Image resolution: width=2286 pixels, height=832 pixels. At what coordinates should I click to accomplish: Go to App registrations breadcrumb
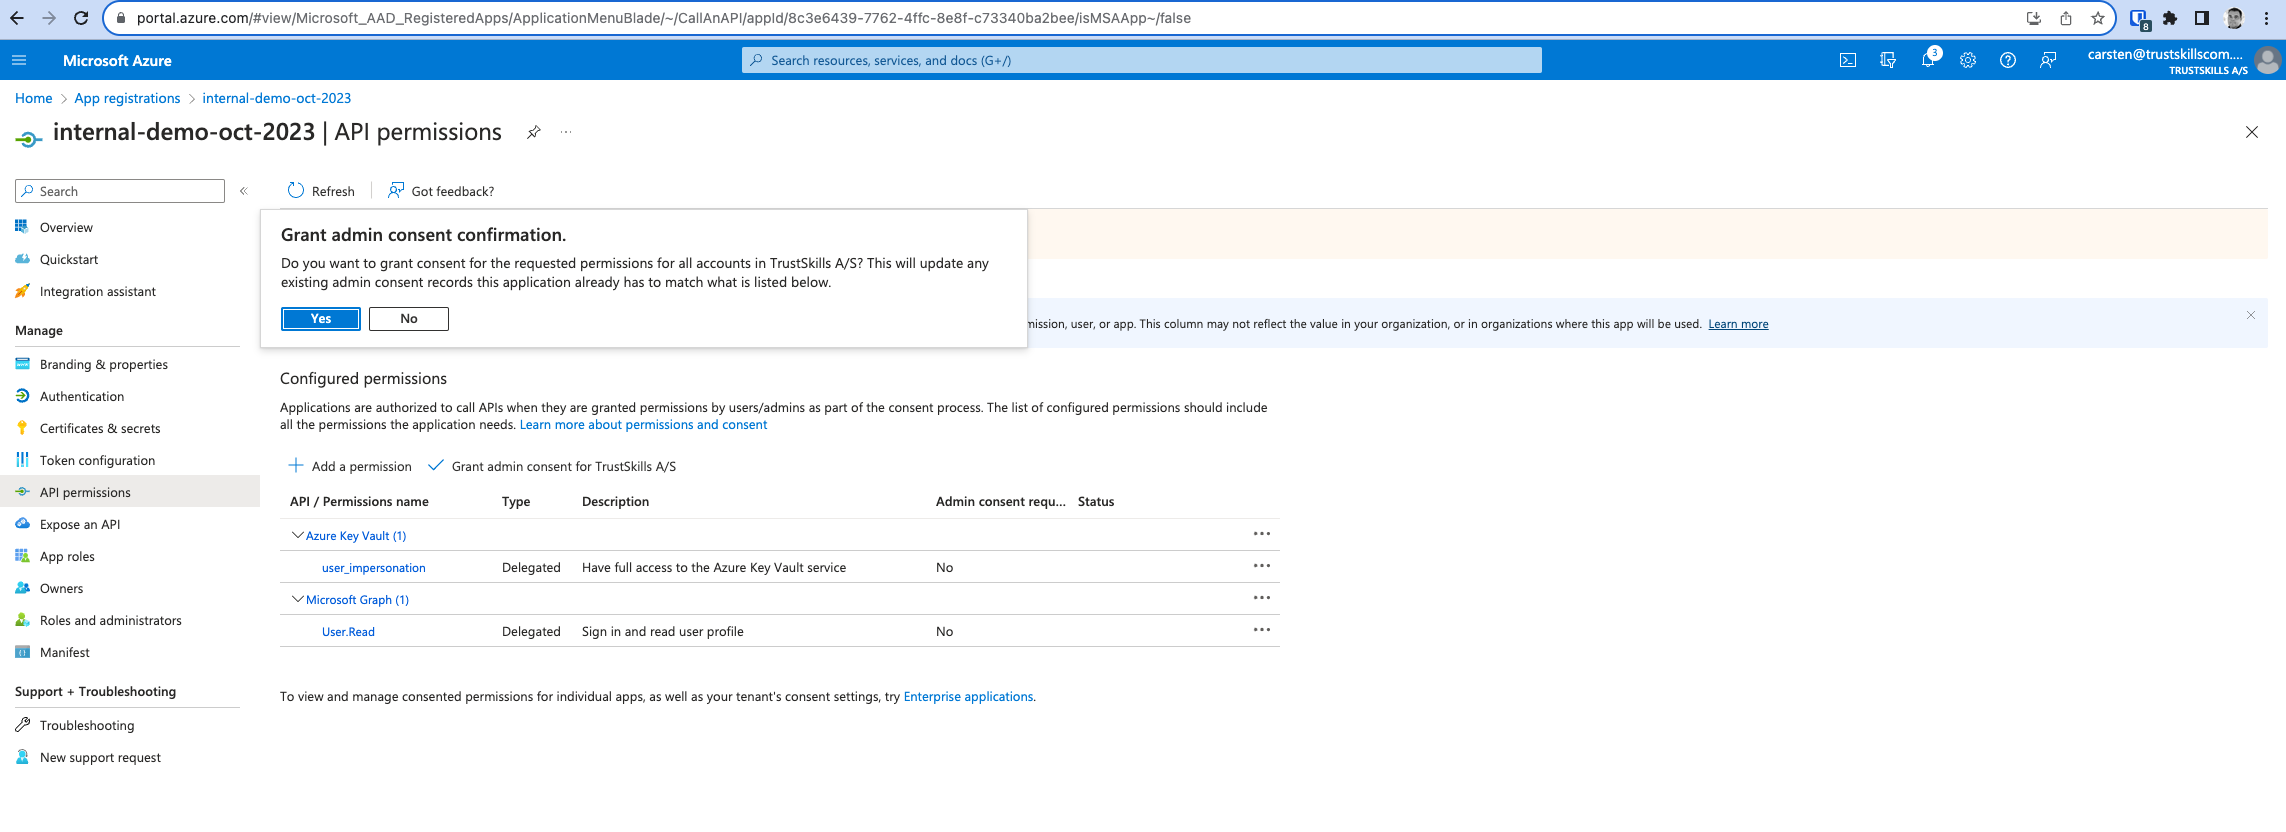[x=127, y=98]
